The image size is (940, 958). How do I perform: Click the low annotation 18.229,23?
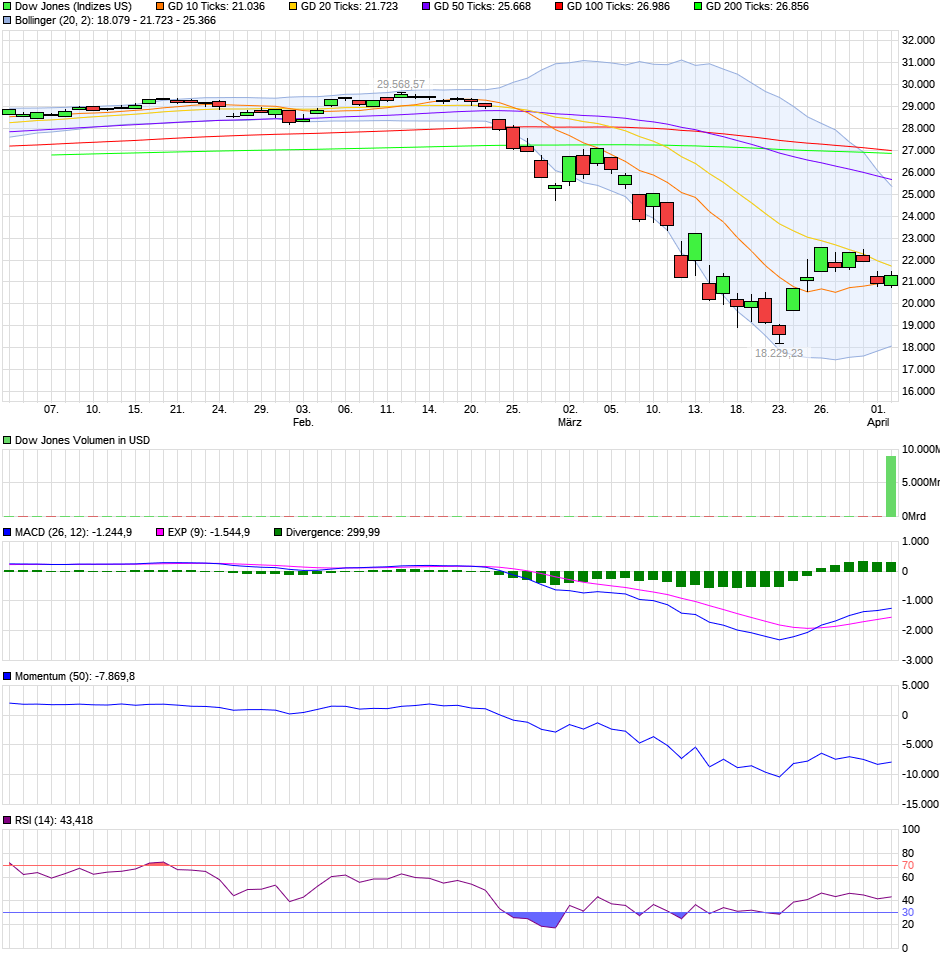pos(779,353)
